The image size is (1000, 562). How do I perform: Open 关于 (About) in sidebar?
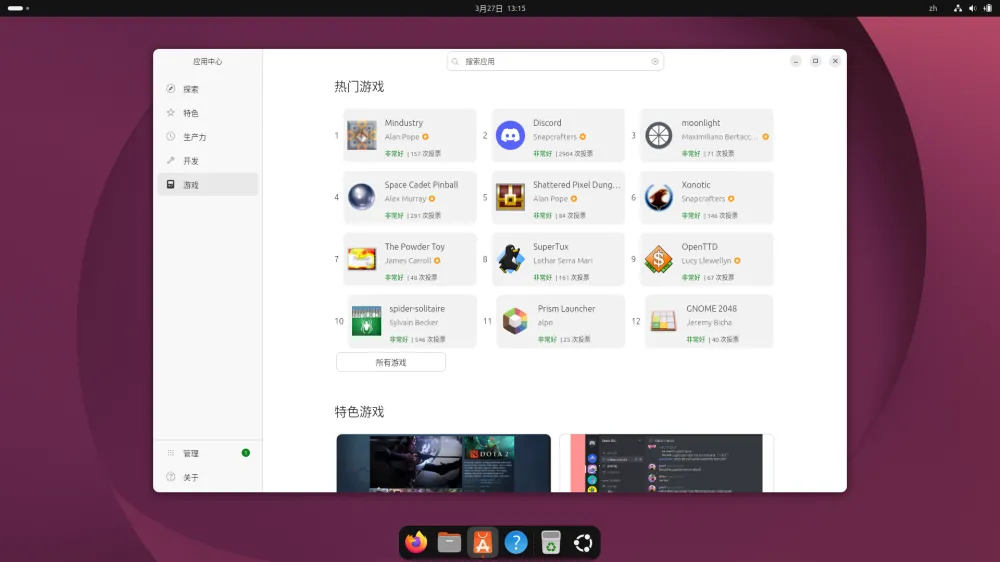pyautogui.click(x=208, y=477)
